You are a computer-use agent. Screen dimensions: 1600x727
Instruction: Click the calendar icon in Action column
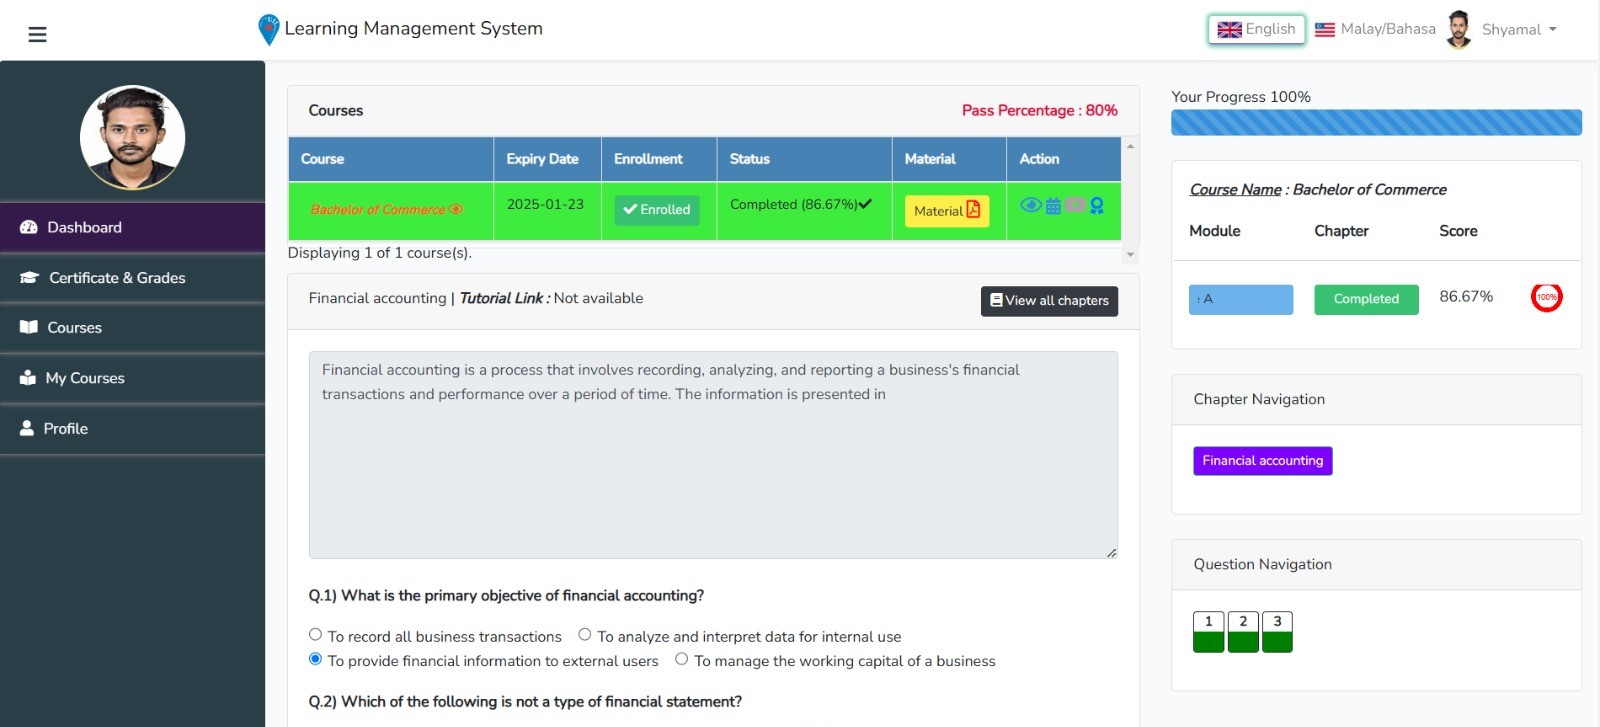click(1053, 206)
